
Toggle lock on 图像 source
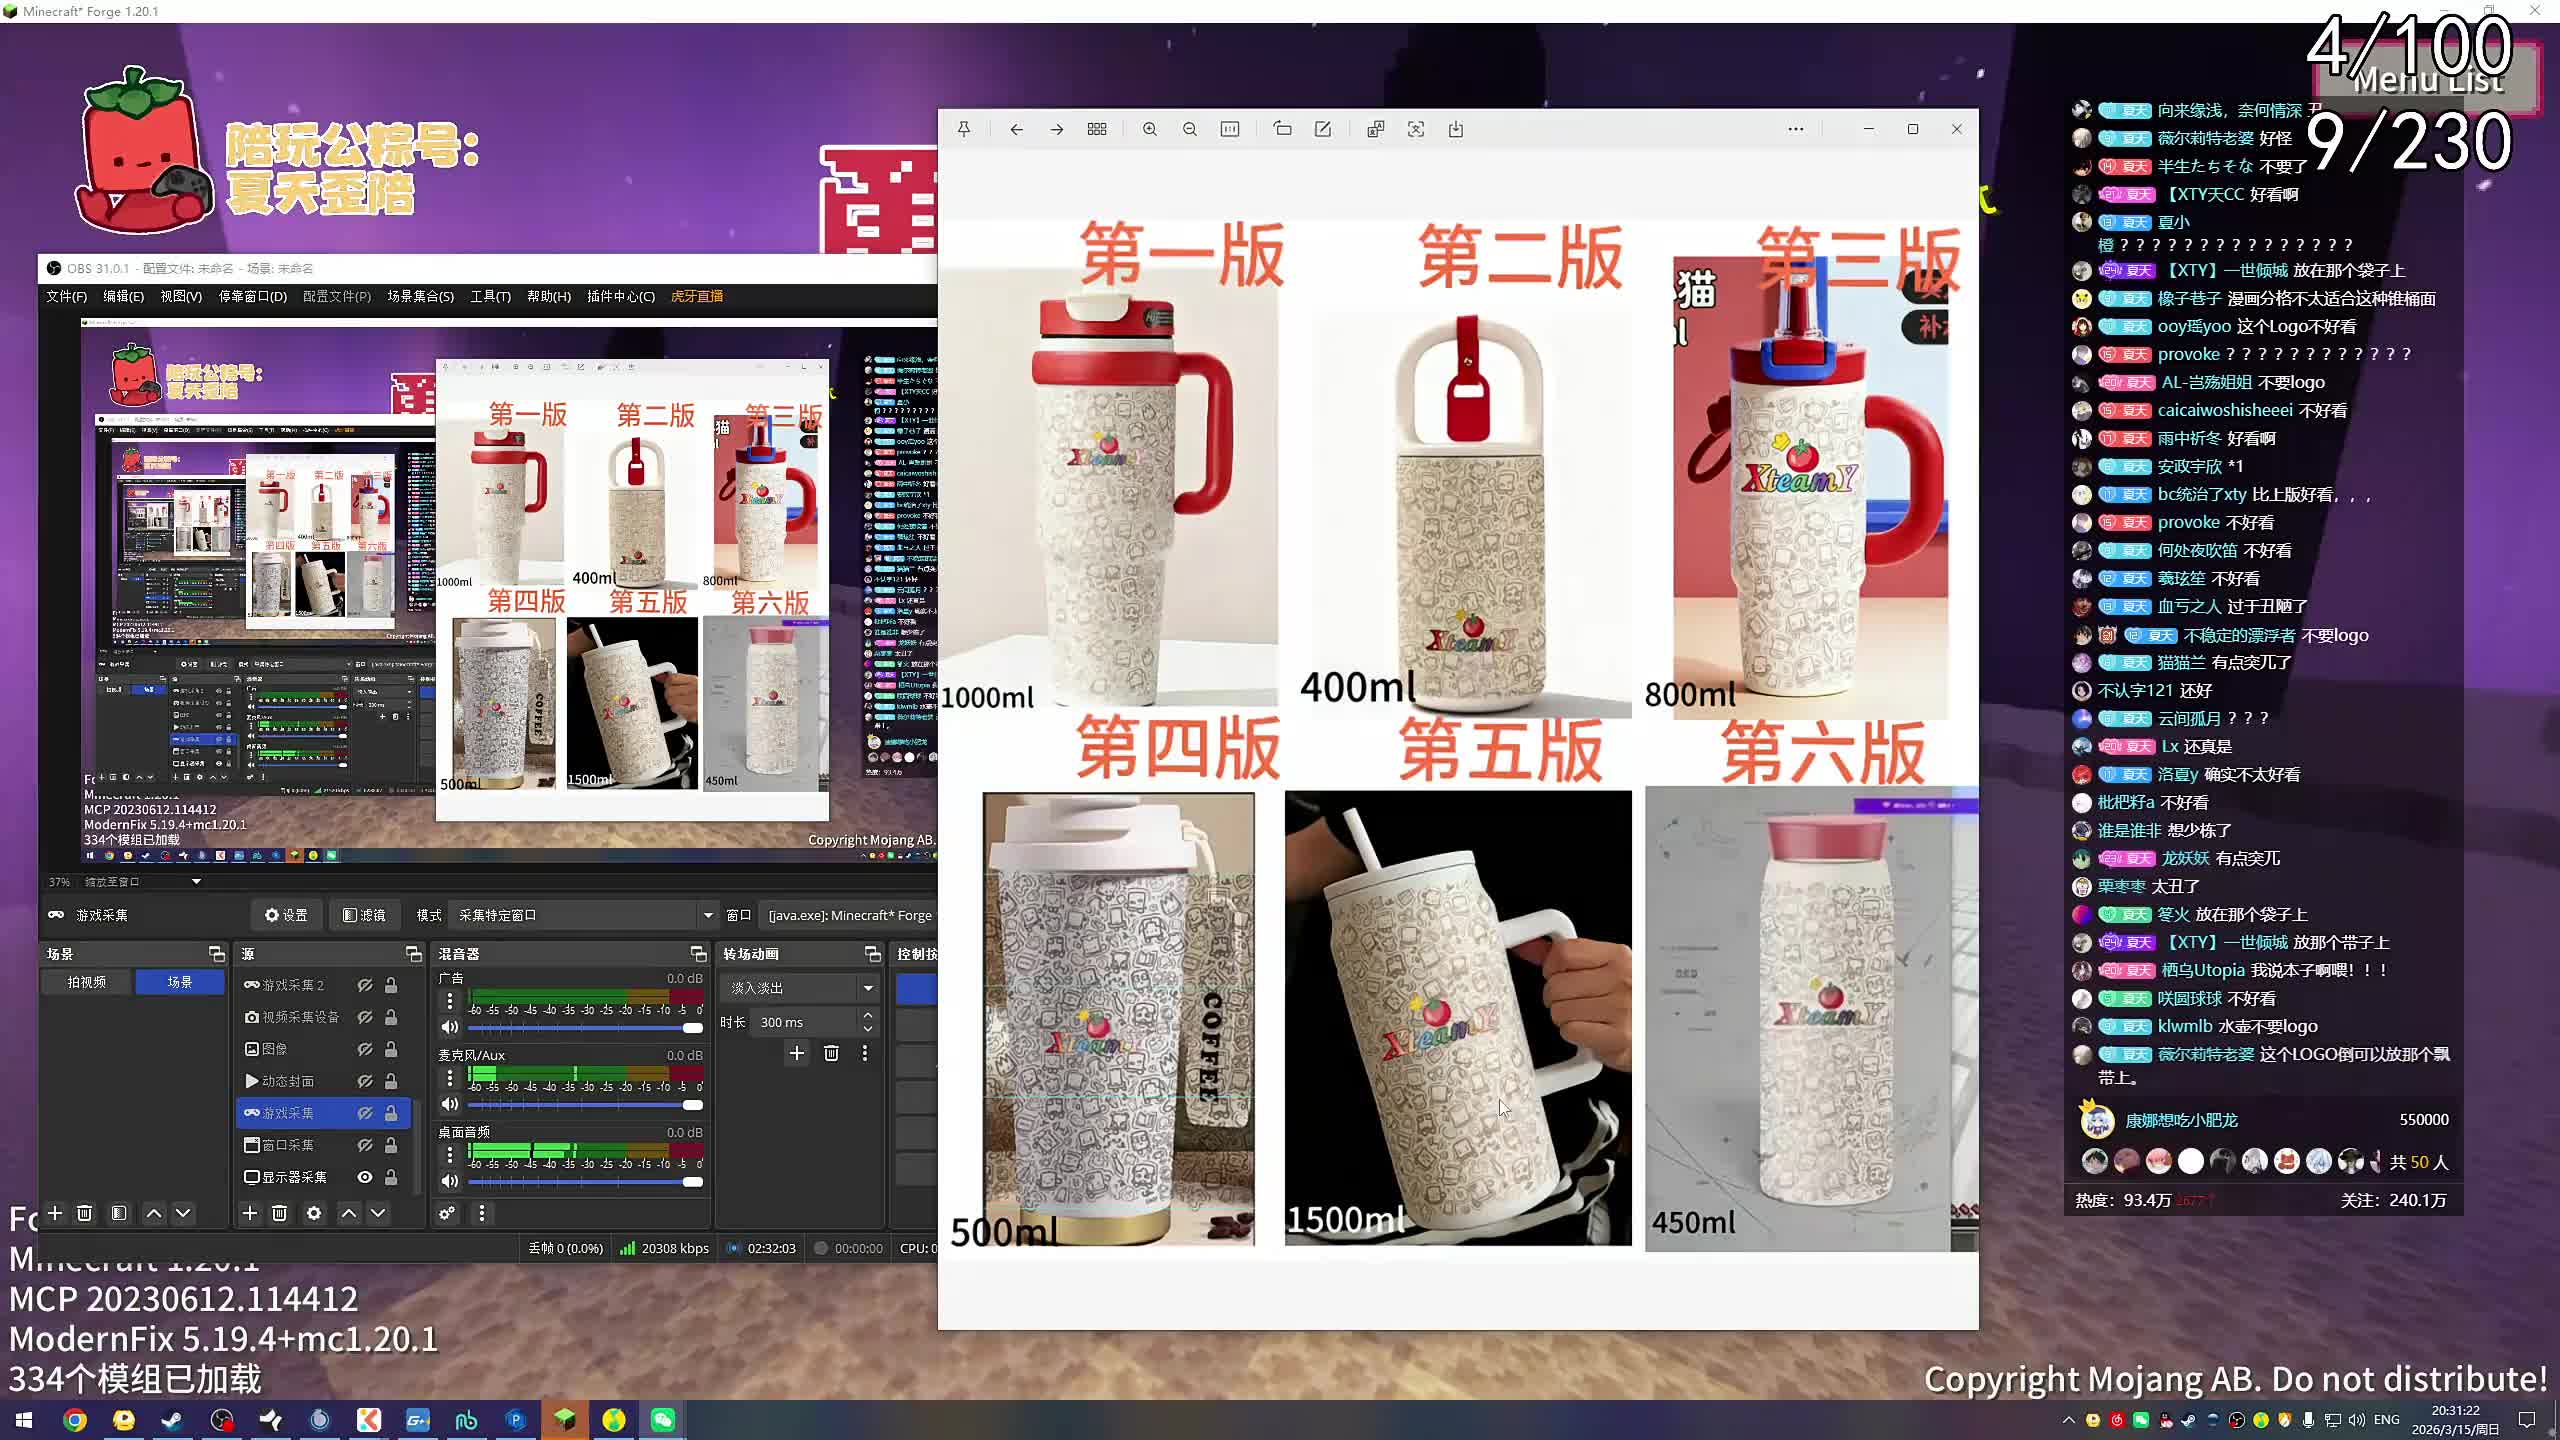click(x=391, y=1049)
